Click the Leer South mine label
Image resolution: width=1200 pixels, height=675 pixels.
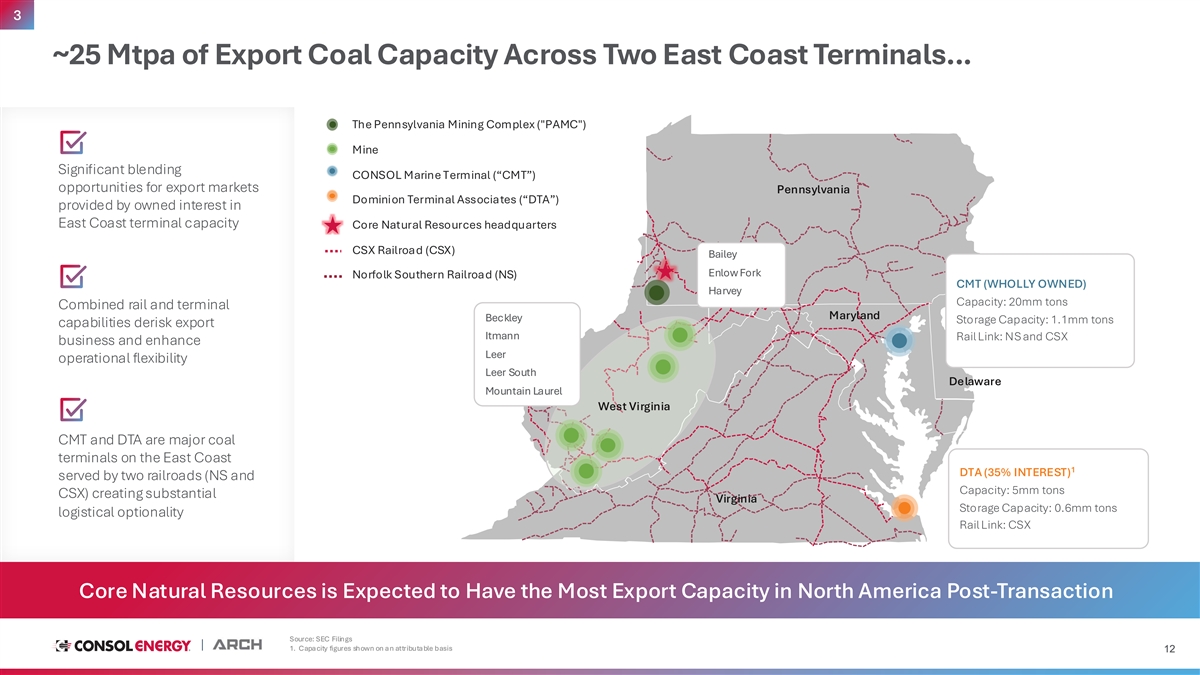(x=509, y=373)
